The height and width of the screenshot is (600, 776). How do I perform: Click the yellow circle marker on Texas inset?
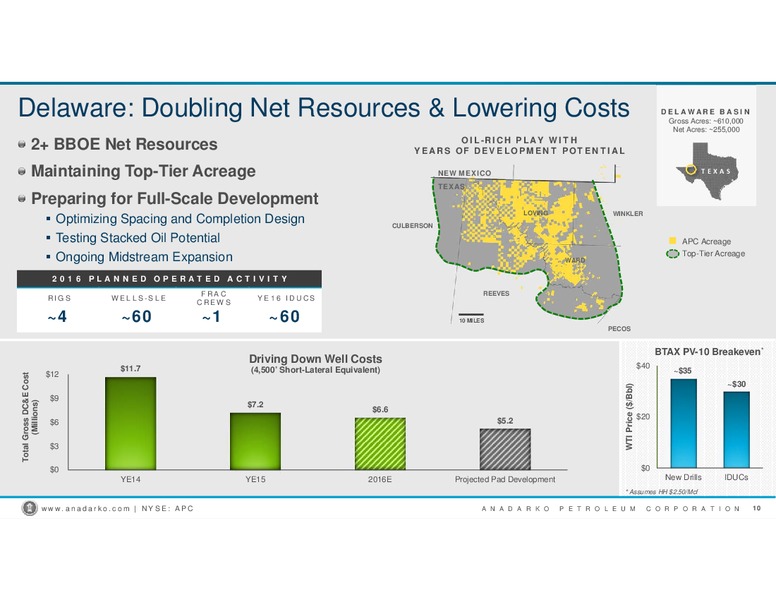click(x=691, y=170)
